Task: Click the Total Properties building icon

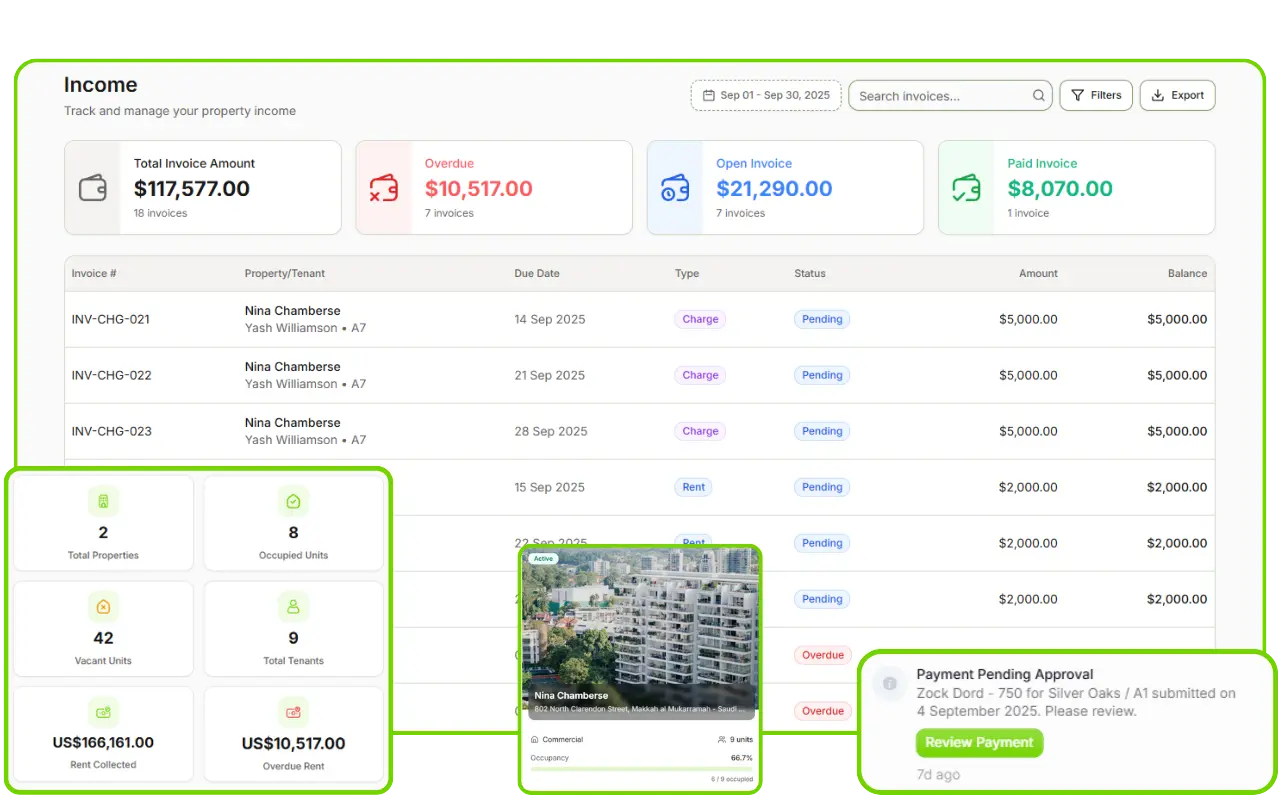Action: click(x=103, y=501)
